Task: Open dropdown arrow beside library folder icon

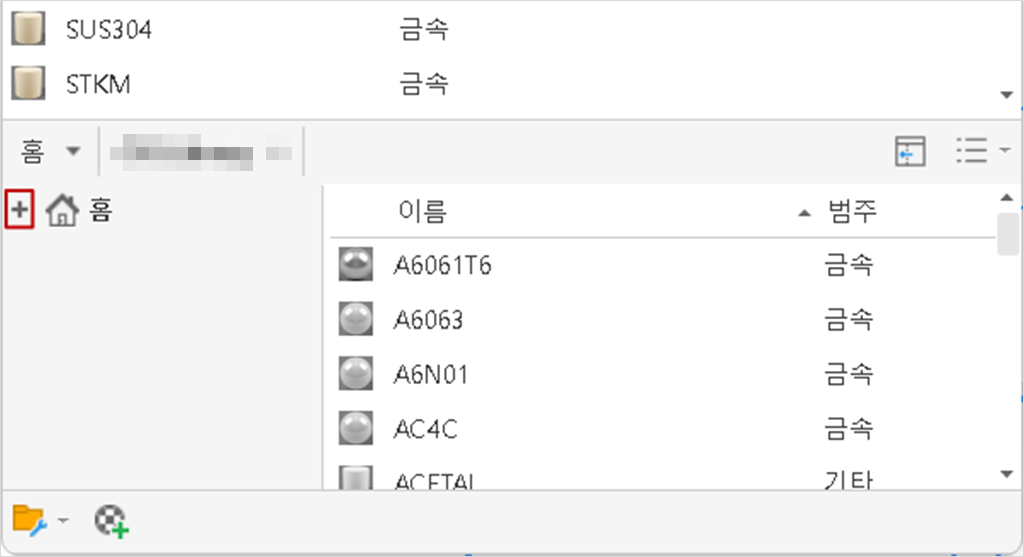Action: [63, 520]
